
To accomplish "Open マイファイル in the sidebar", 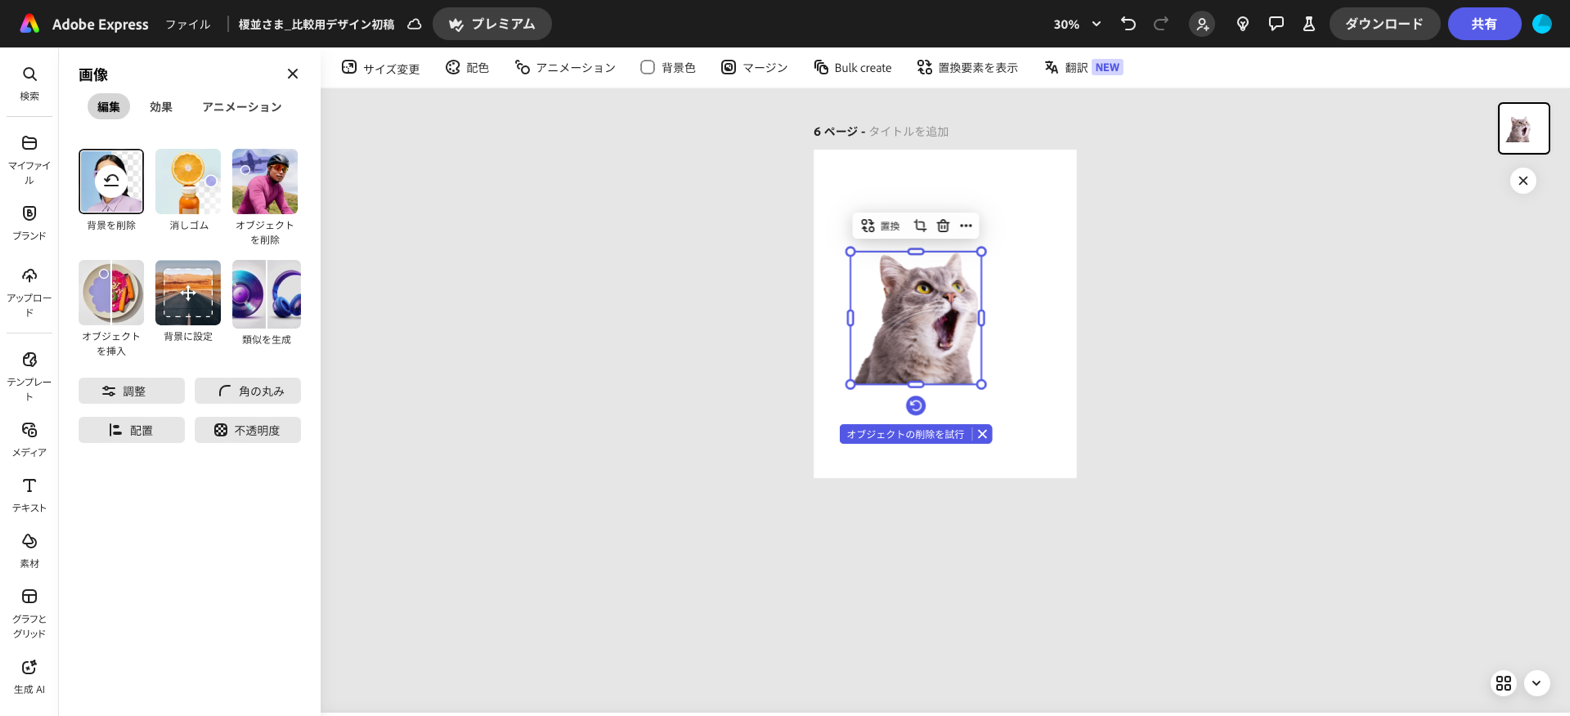I will click(x=29, y=159).
